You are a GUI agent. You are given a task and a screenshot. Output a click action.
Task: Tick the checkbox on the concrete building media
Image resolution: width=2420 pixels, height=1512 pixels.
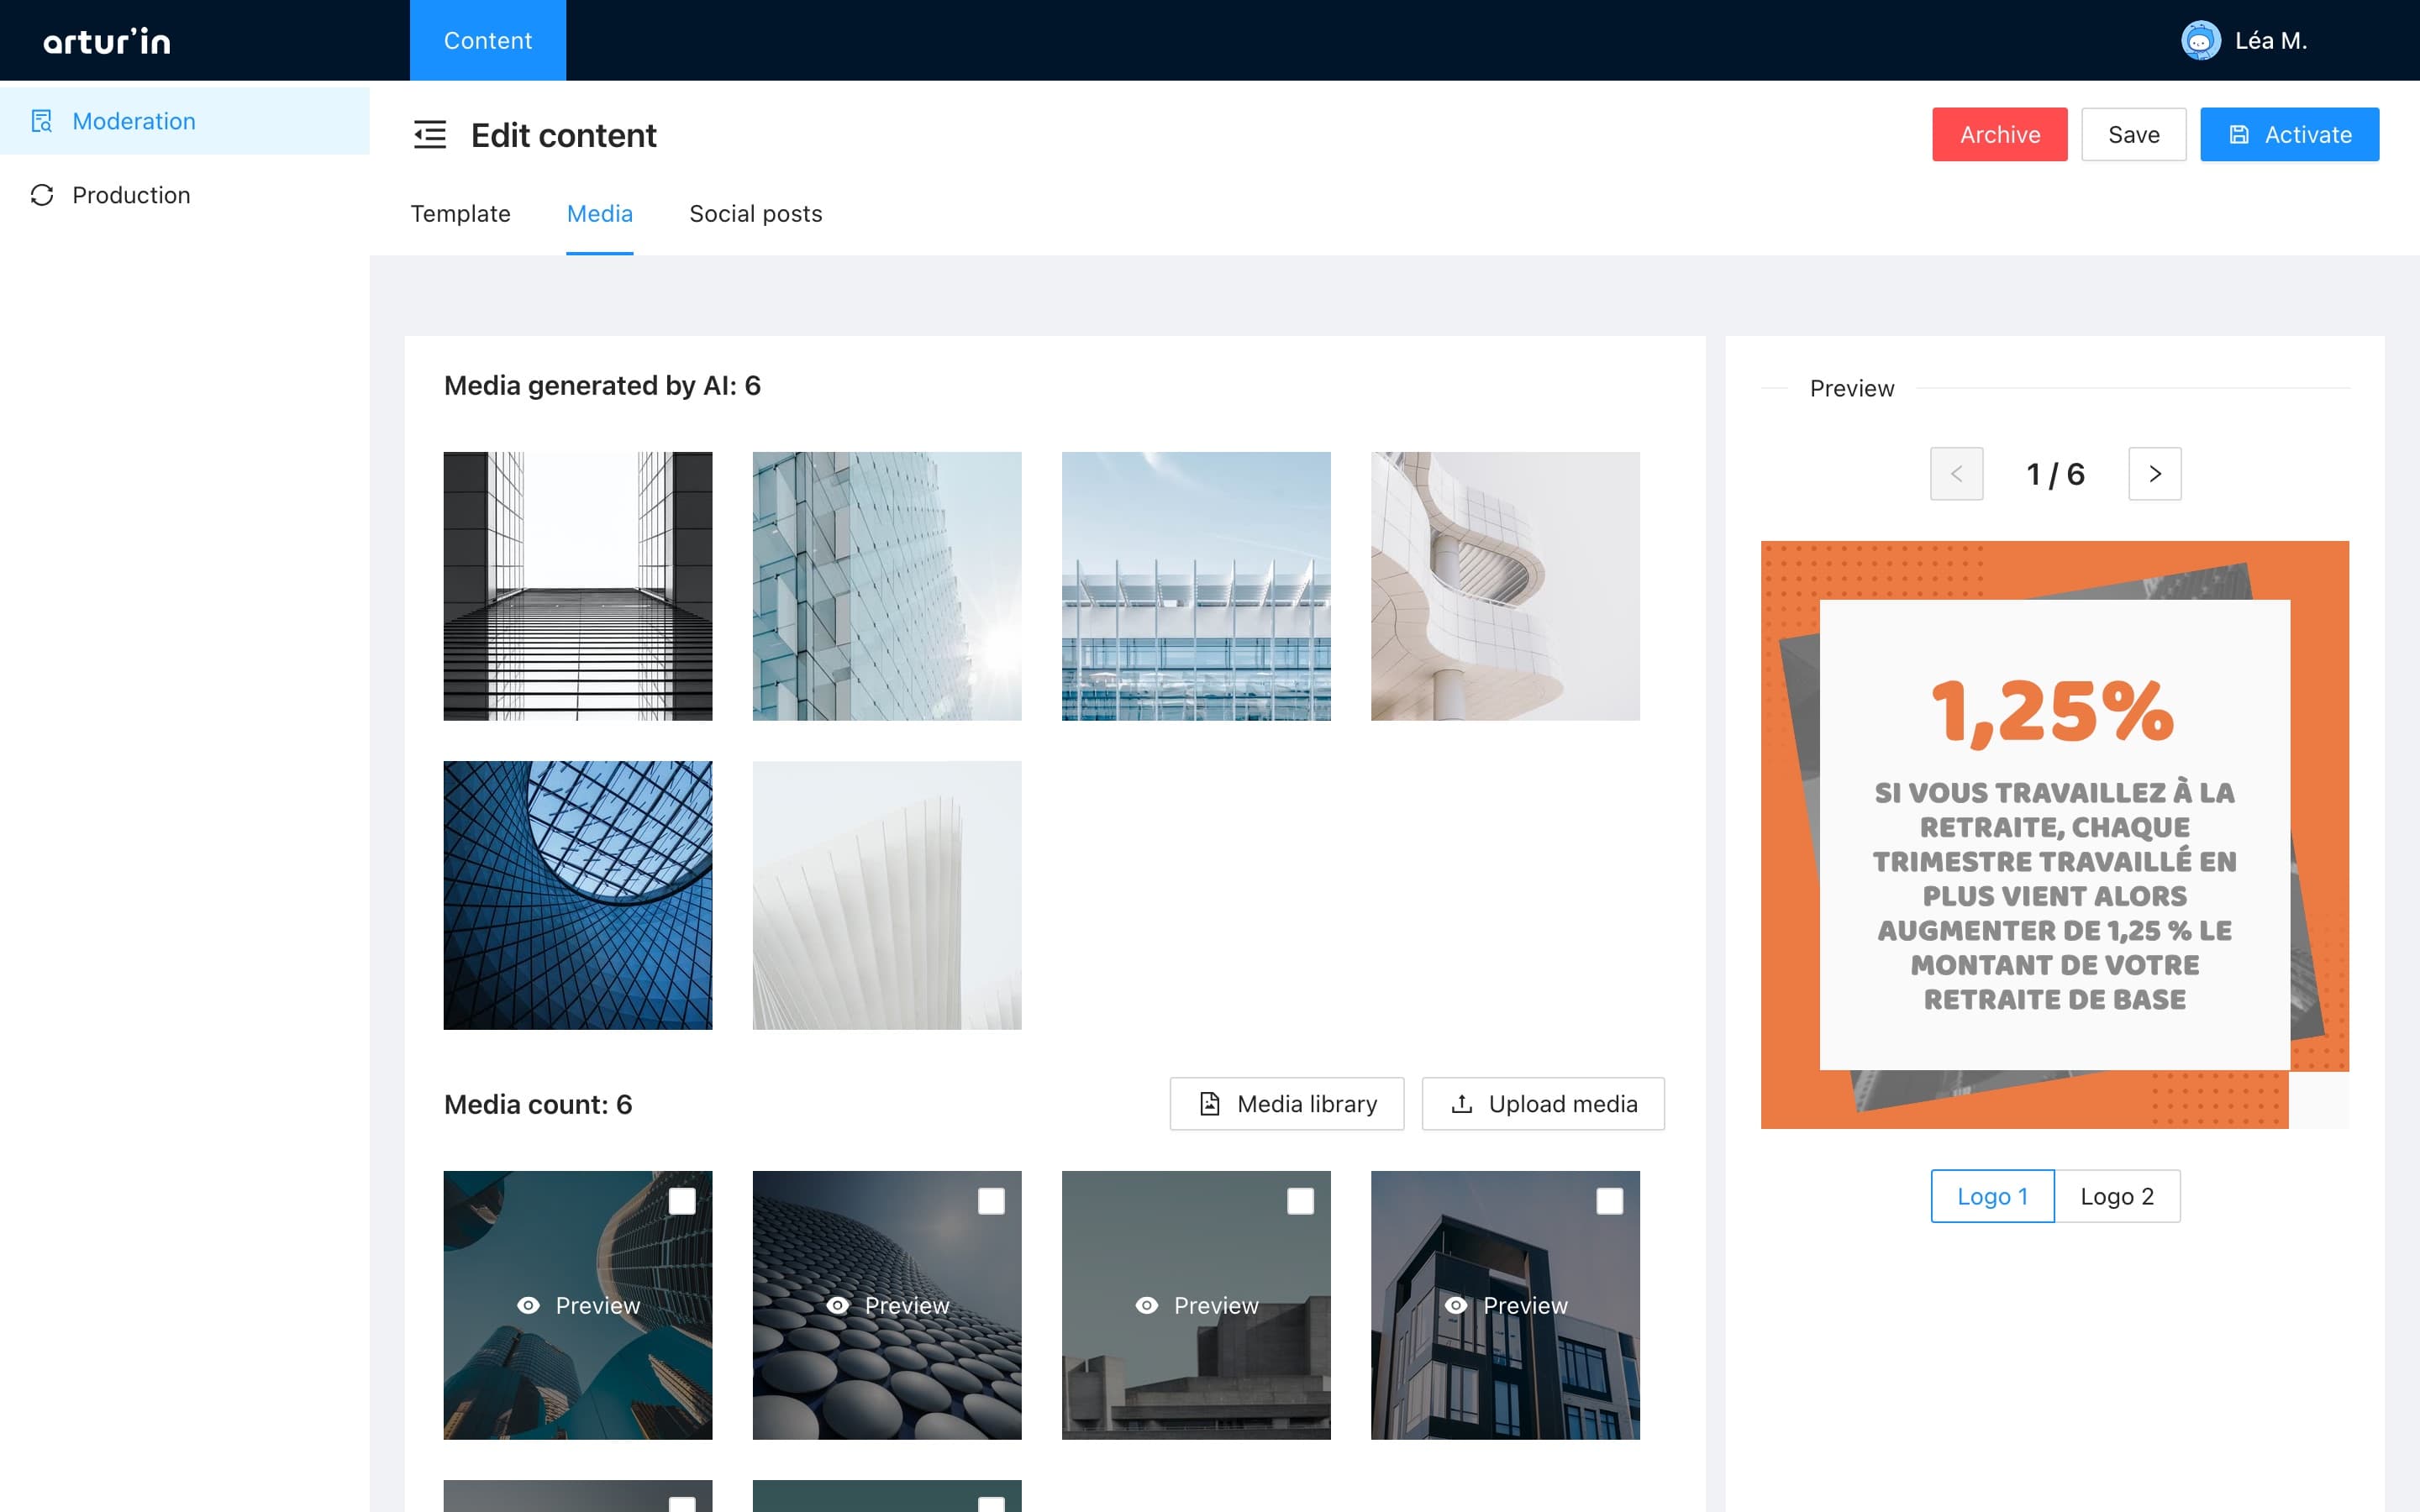tap(1300, 1201)
